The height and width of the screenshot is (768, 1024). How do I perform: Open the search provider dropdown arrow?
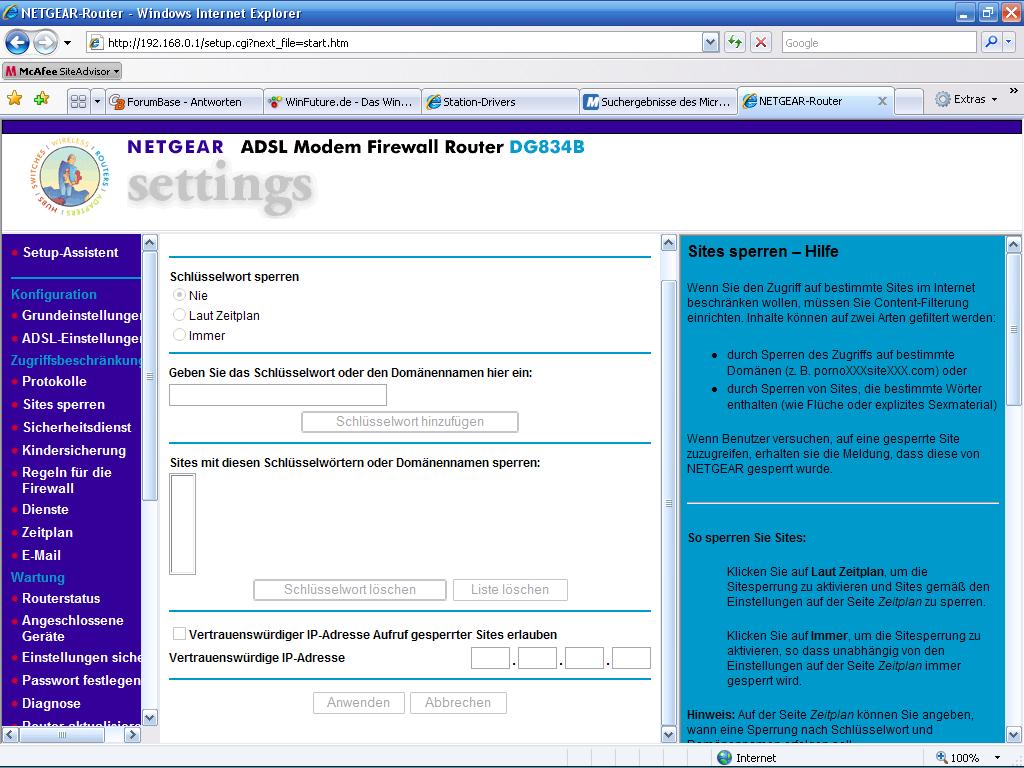click(x=1008, y=42)
